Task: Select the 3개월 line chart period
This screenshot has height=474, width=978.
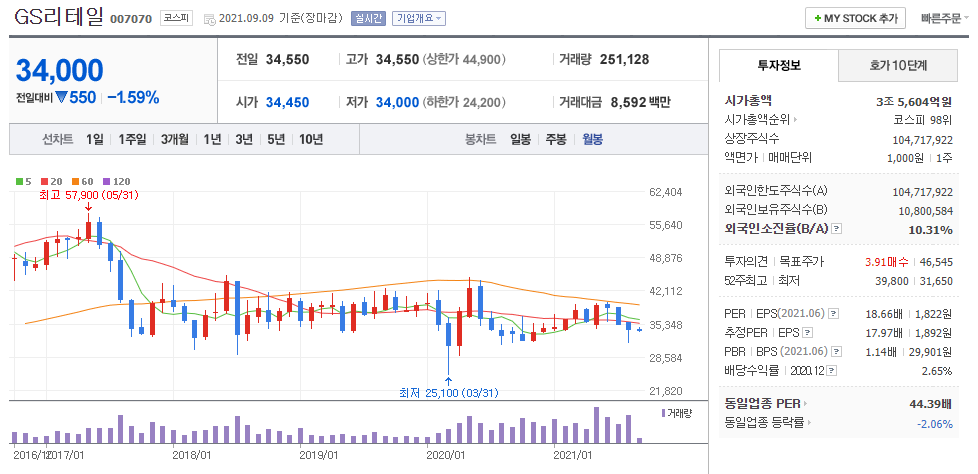Action: [x=174, y=139]
